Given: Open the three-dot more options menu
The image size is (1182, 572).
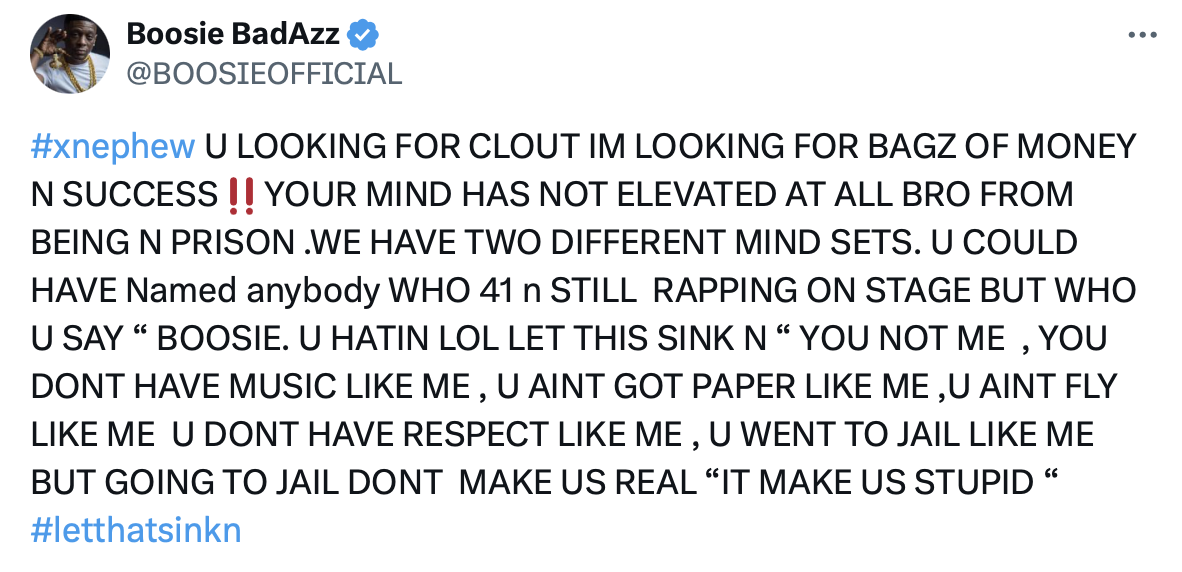Looking at the screenshot, I should [x=1142, y=35].
